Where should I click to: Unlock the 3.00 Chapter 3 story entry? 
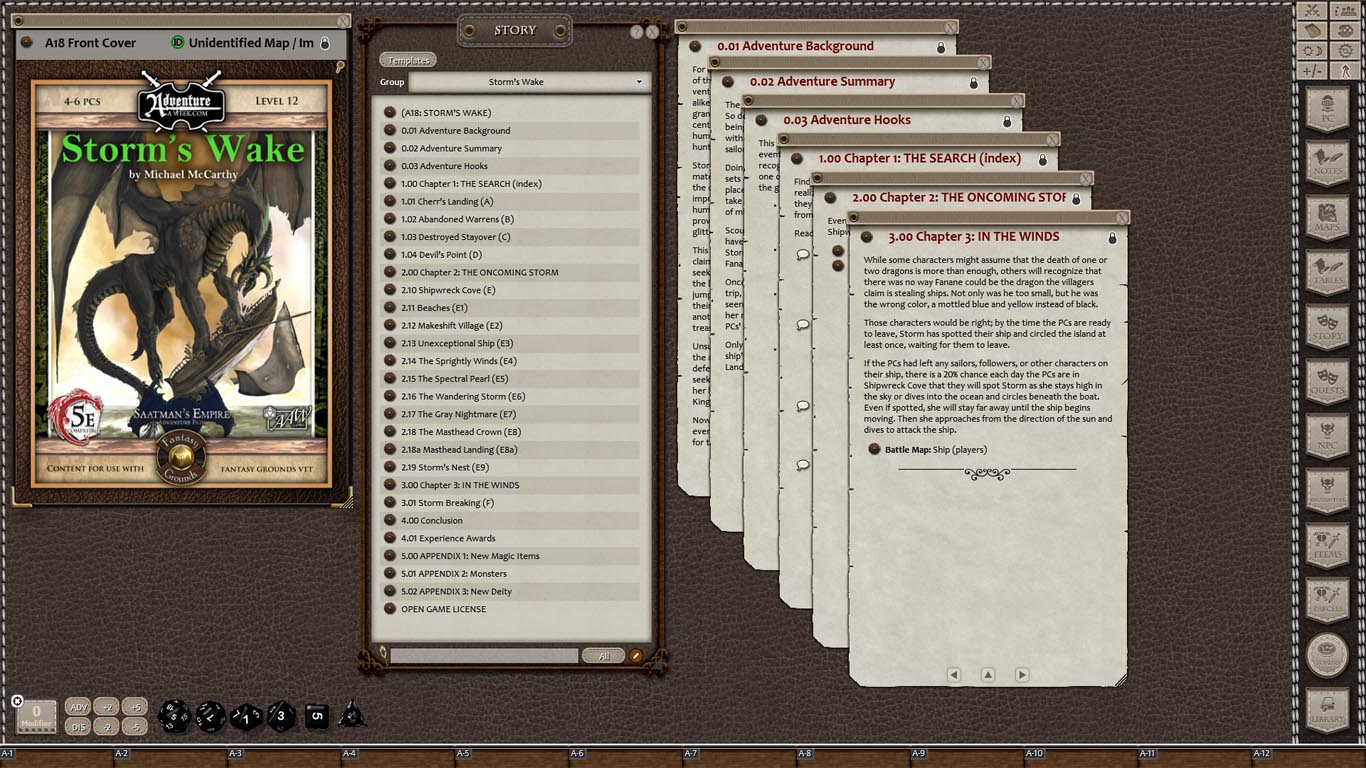[x=1111, y=237]
